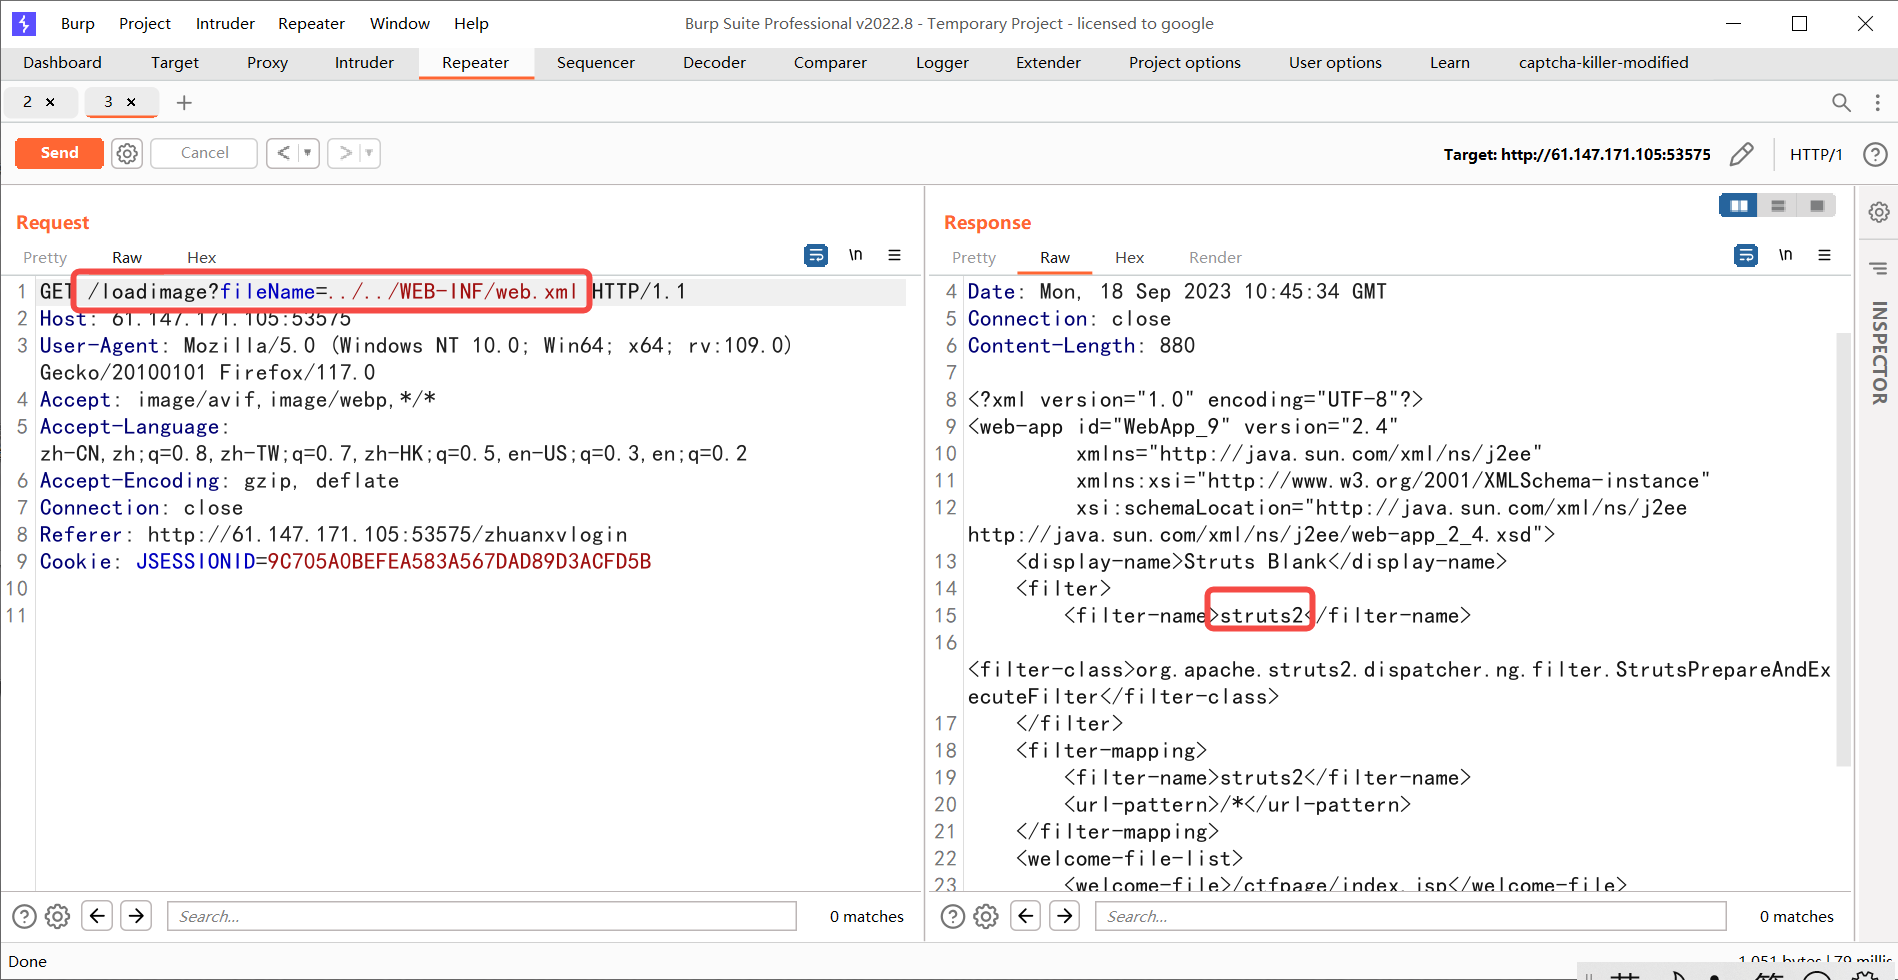
Task: Add a new Repeater tab
Action: tap(184, 102)
